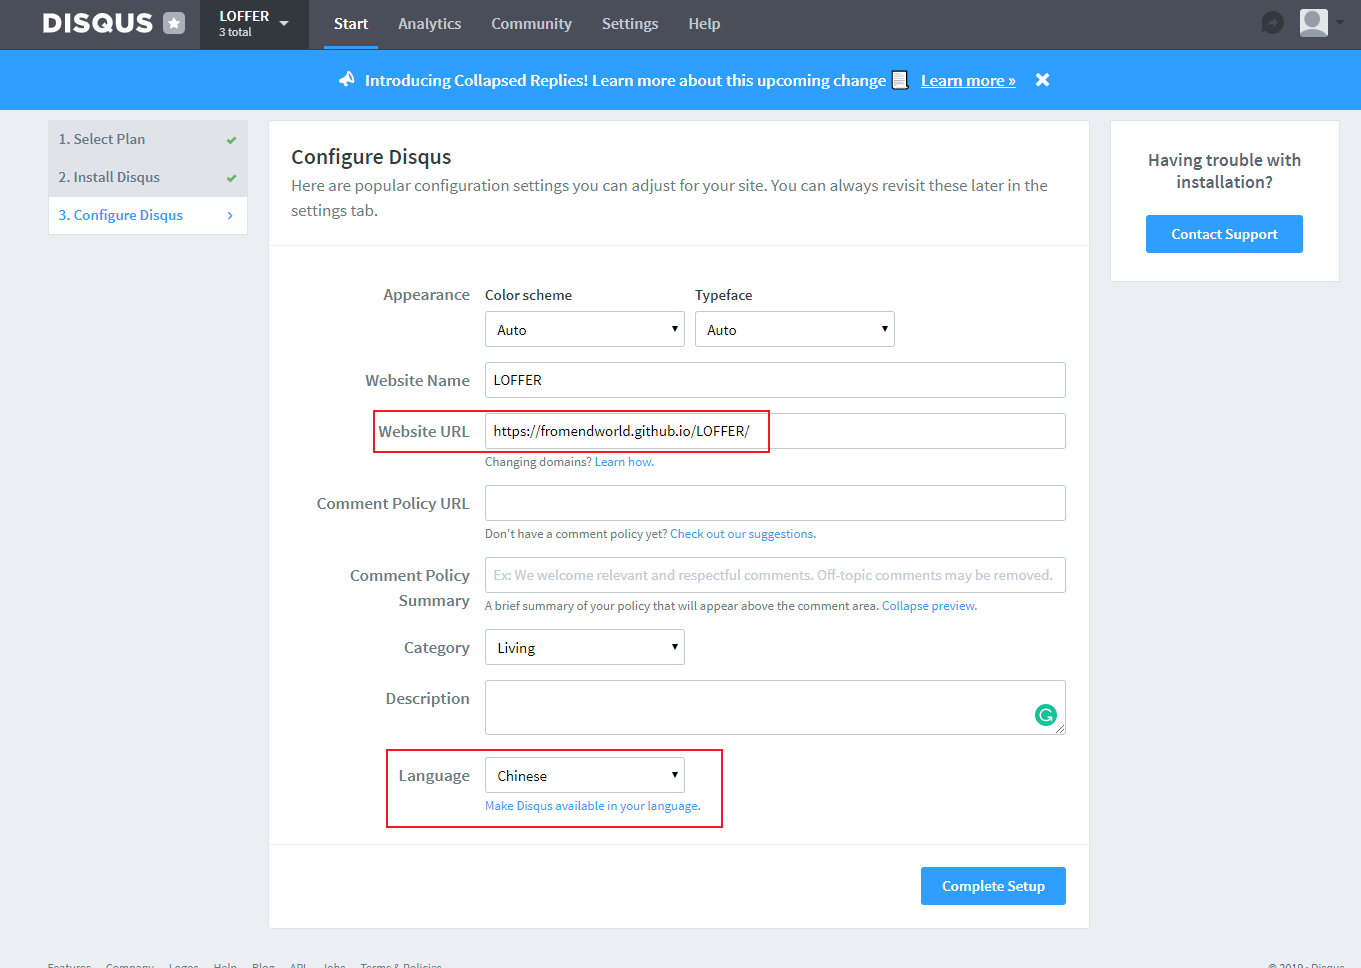Click the Website Name input field
Screen dimensions: 1361x968
(x=775, y=380)
